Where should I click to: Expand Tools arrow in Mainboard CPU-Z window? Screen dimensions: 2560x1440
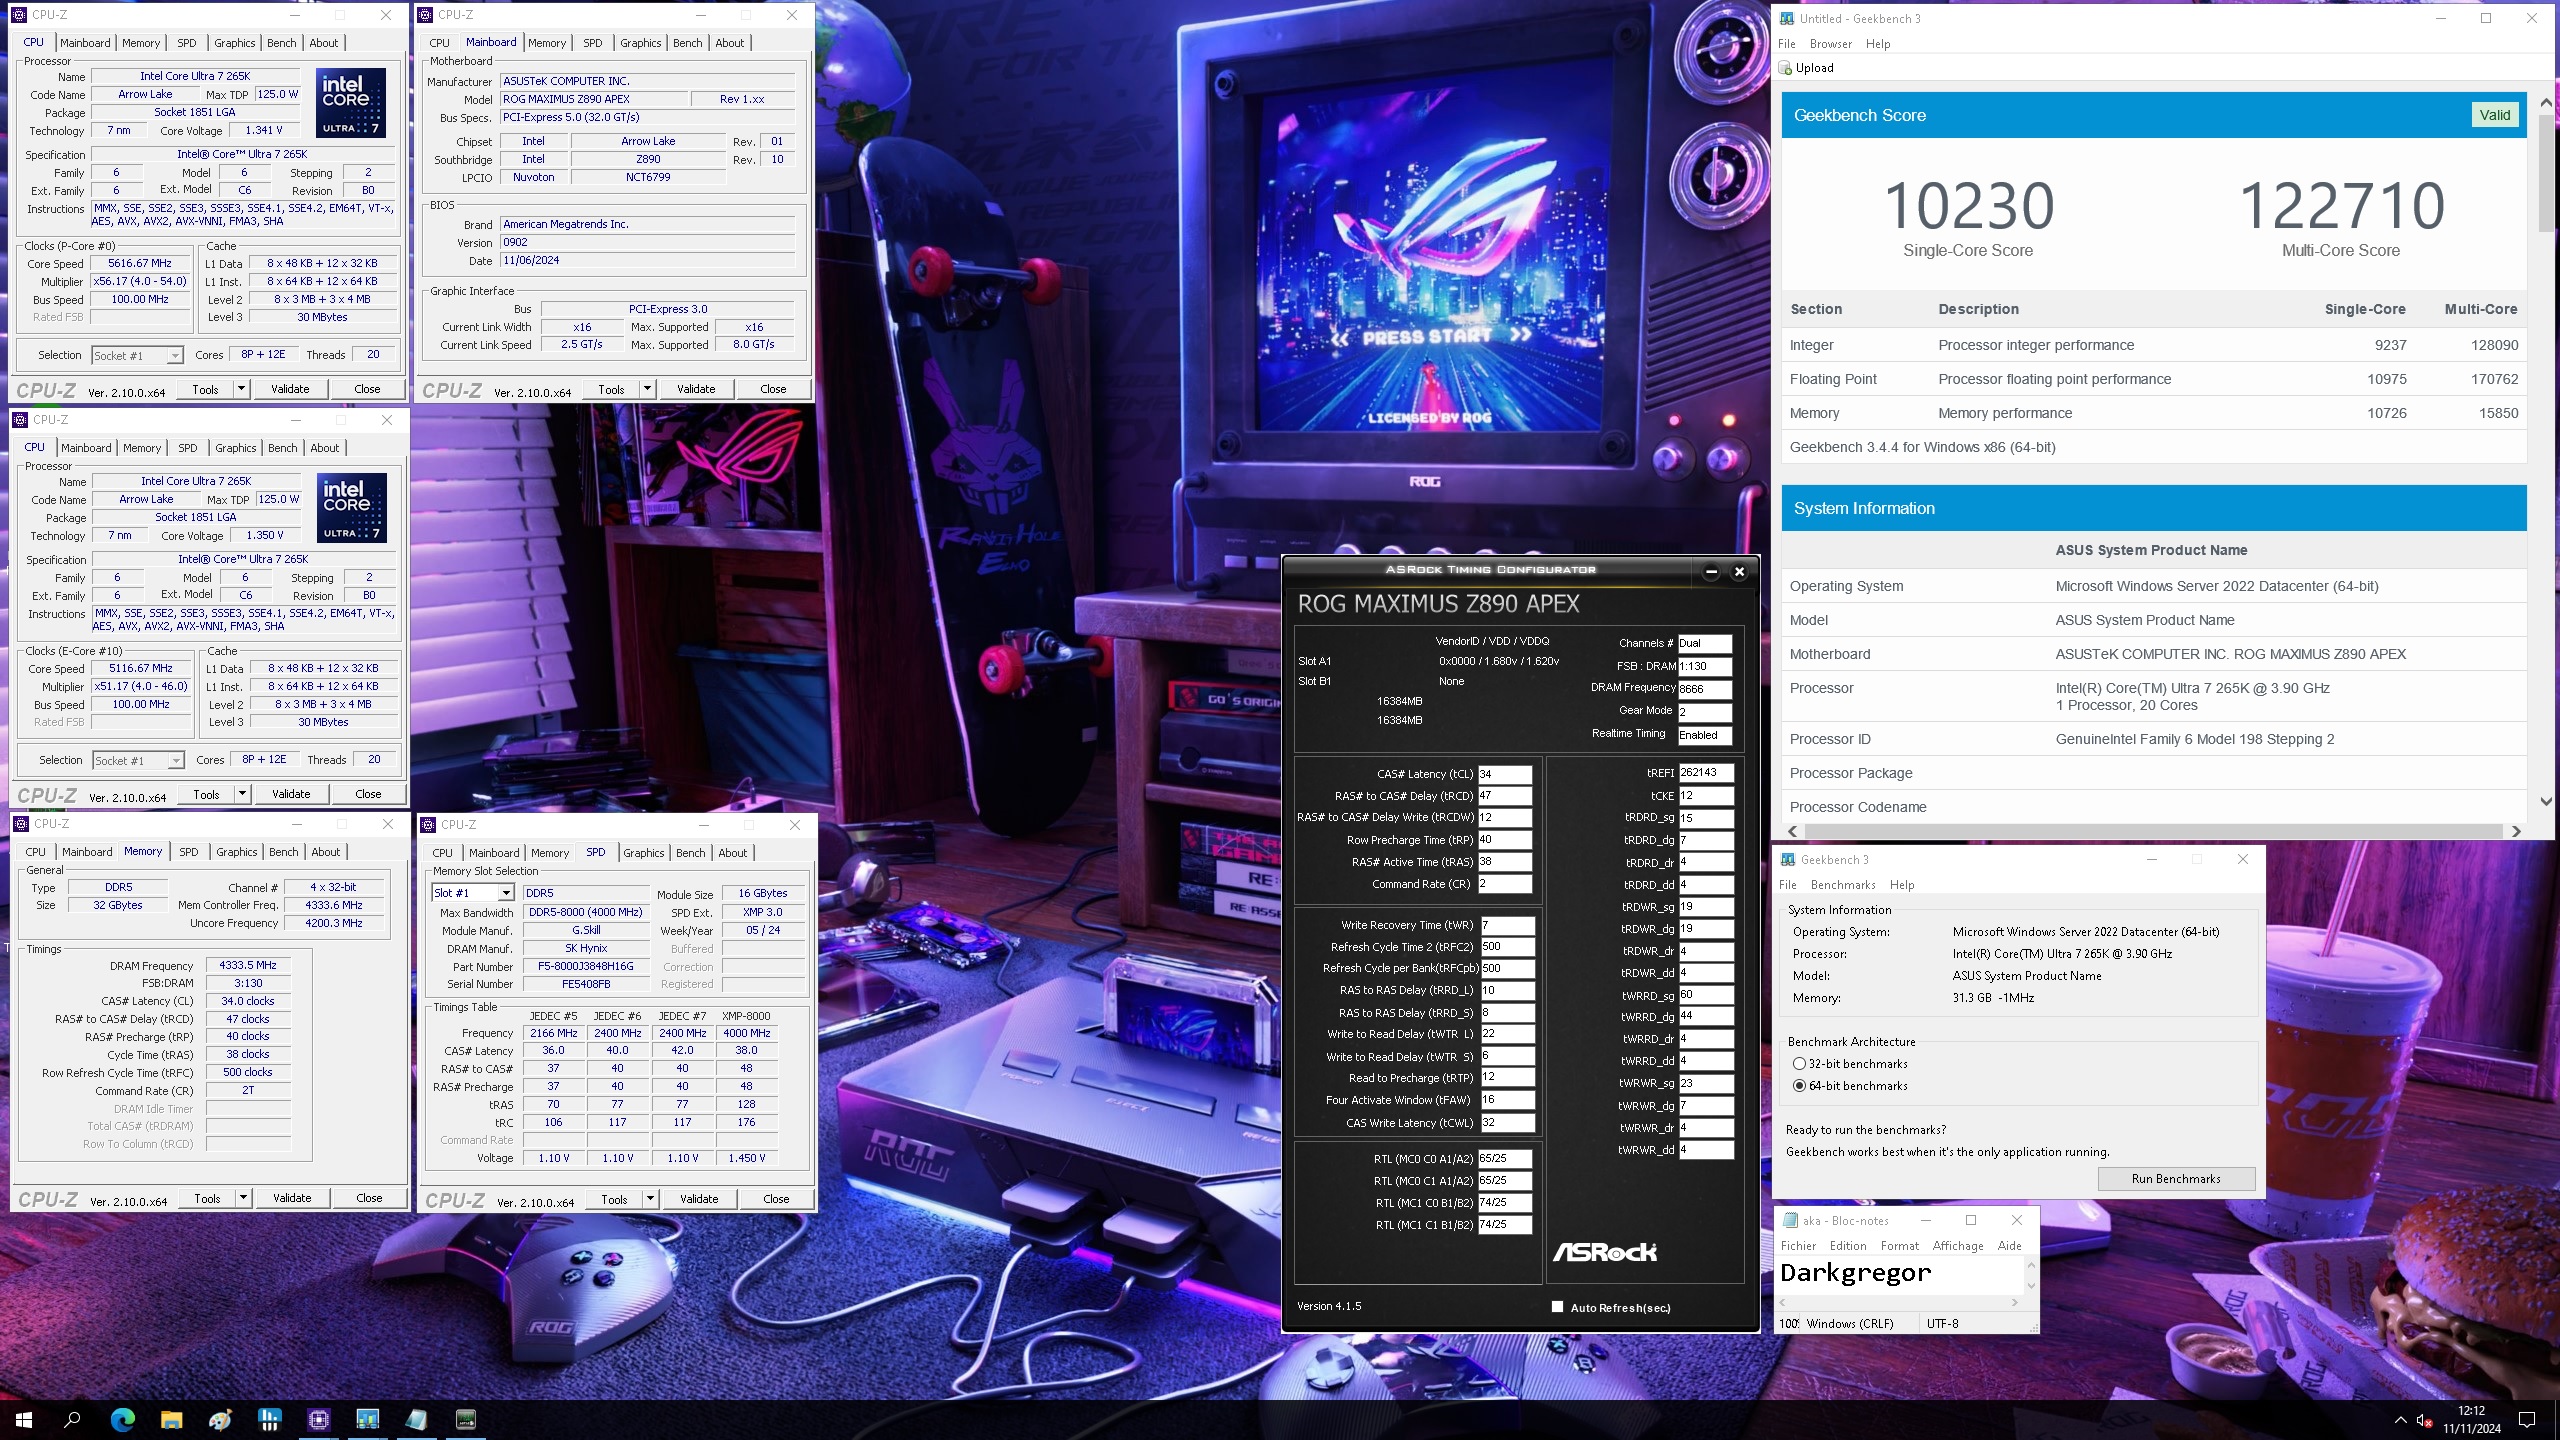click(x=647, y=389)
